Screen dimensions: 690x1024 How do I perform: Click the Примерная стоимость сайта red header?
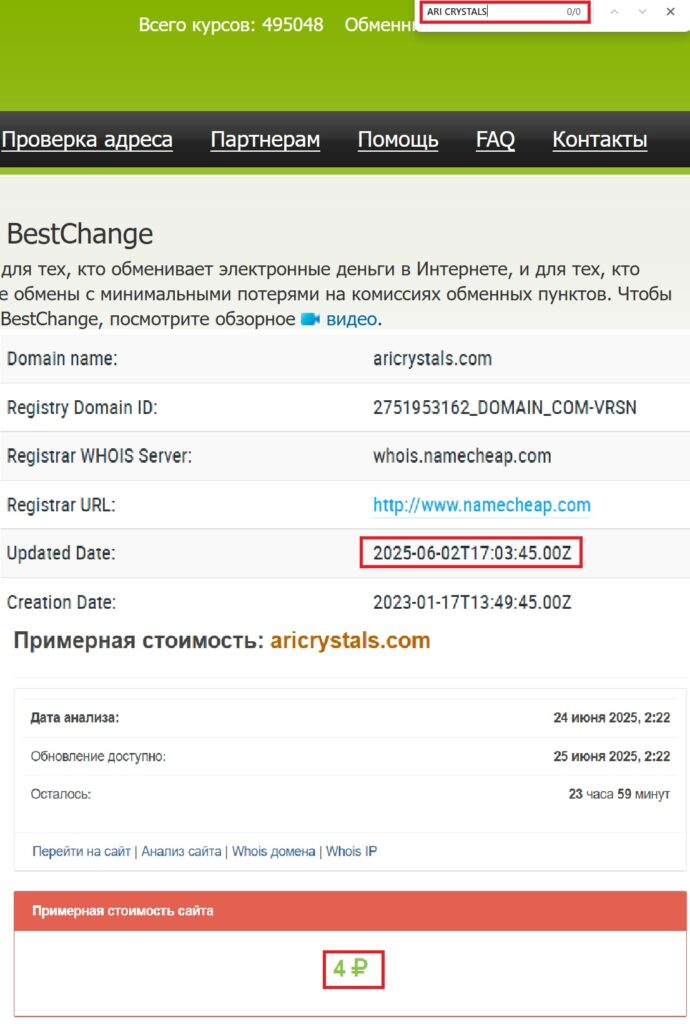coord(350,911)
